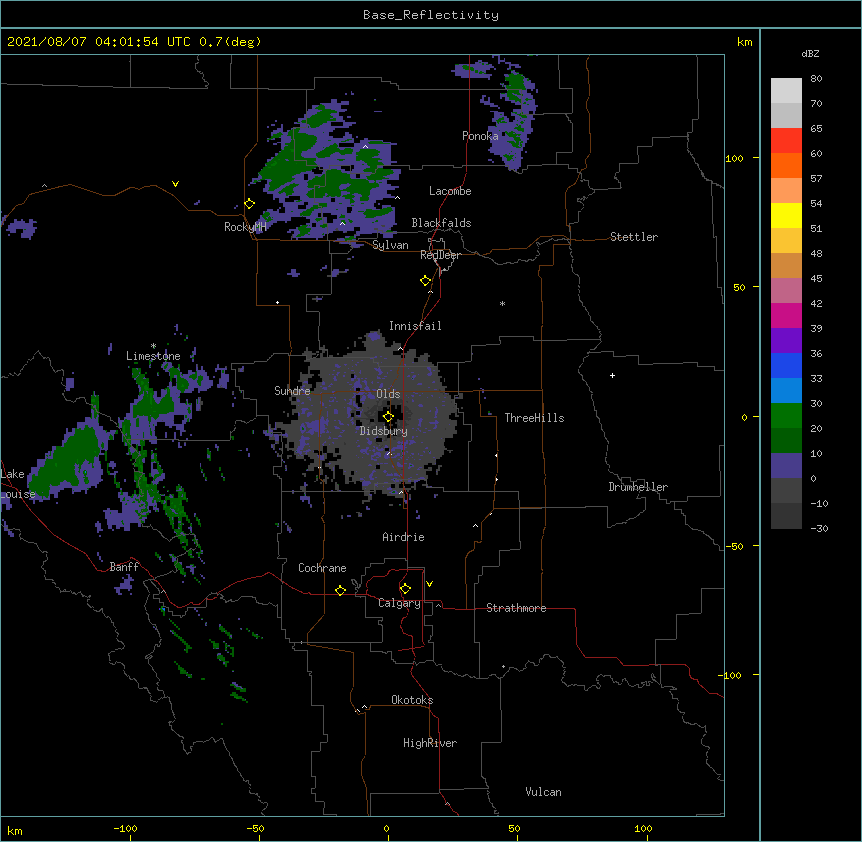Select the ThreeHills city label
This screenshot has width=862, height=842.
534,418
